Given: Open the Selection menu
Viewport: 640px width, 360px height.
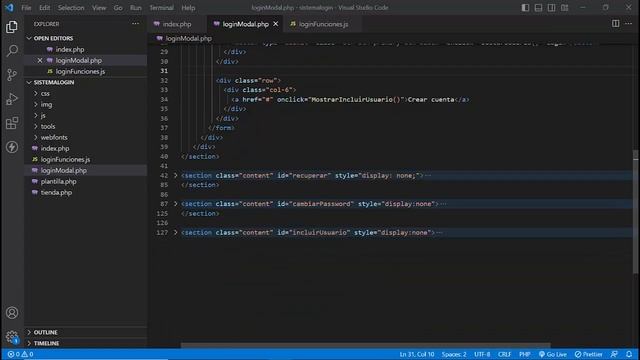Looking at the screenshot, I should 71,8.
